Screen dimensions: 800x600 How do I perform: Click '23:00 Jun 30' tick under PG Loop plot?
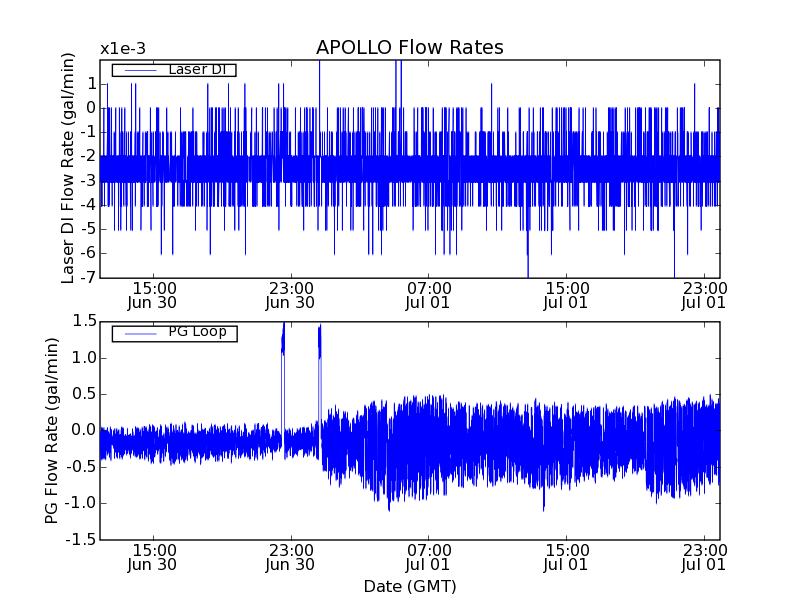click(290, 558)
